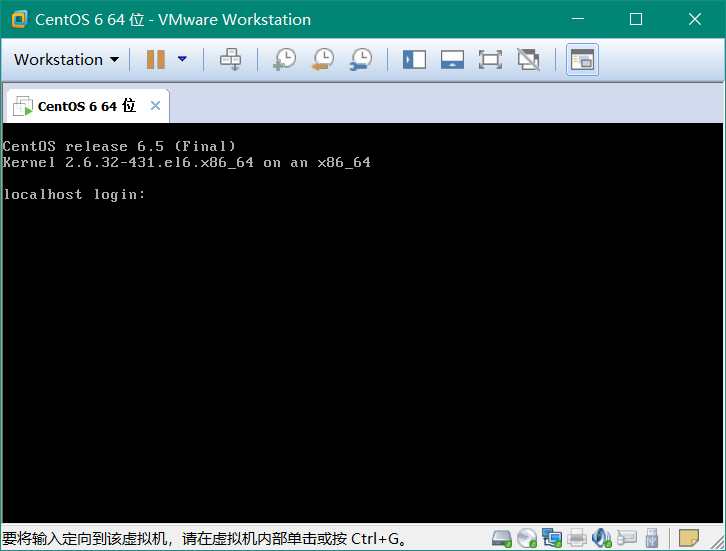Click the Kernel 2.6.32-431 version line
Screen dimensions: 726x551
187,163
